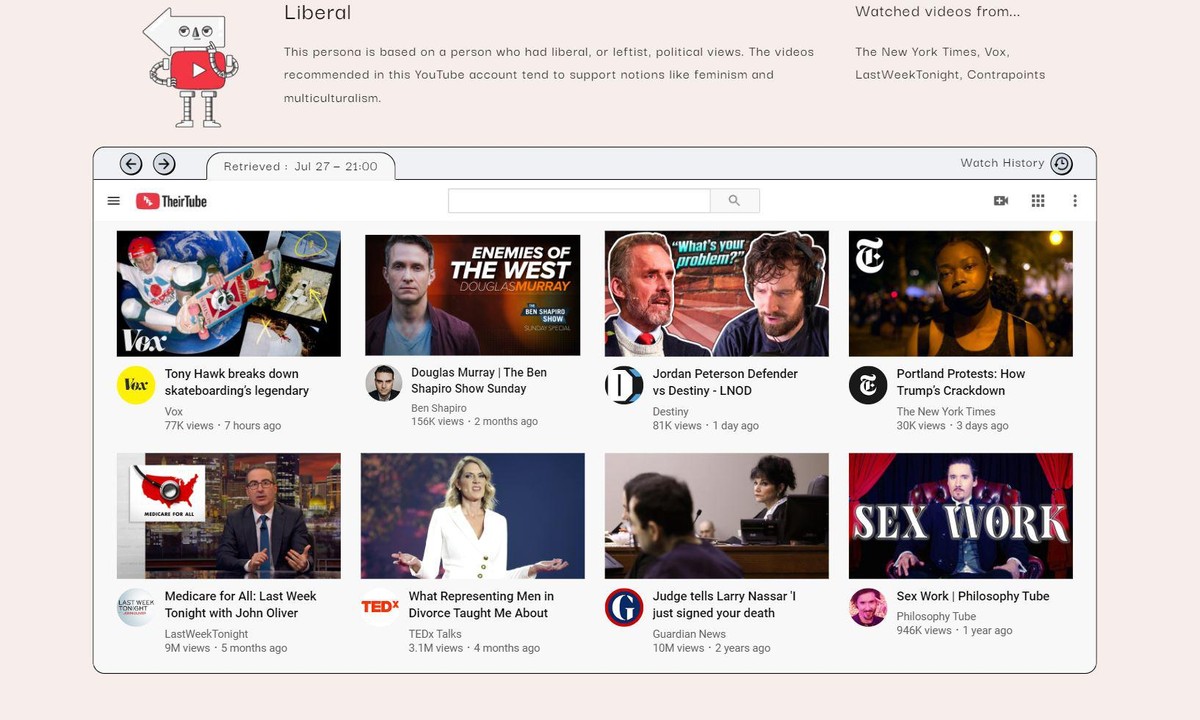Click the Portland Protests video title
Screen dimensions: 1200x720
pos(961,382)
